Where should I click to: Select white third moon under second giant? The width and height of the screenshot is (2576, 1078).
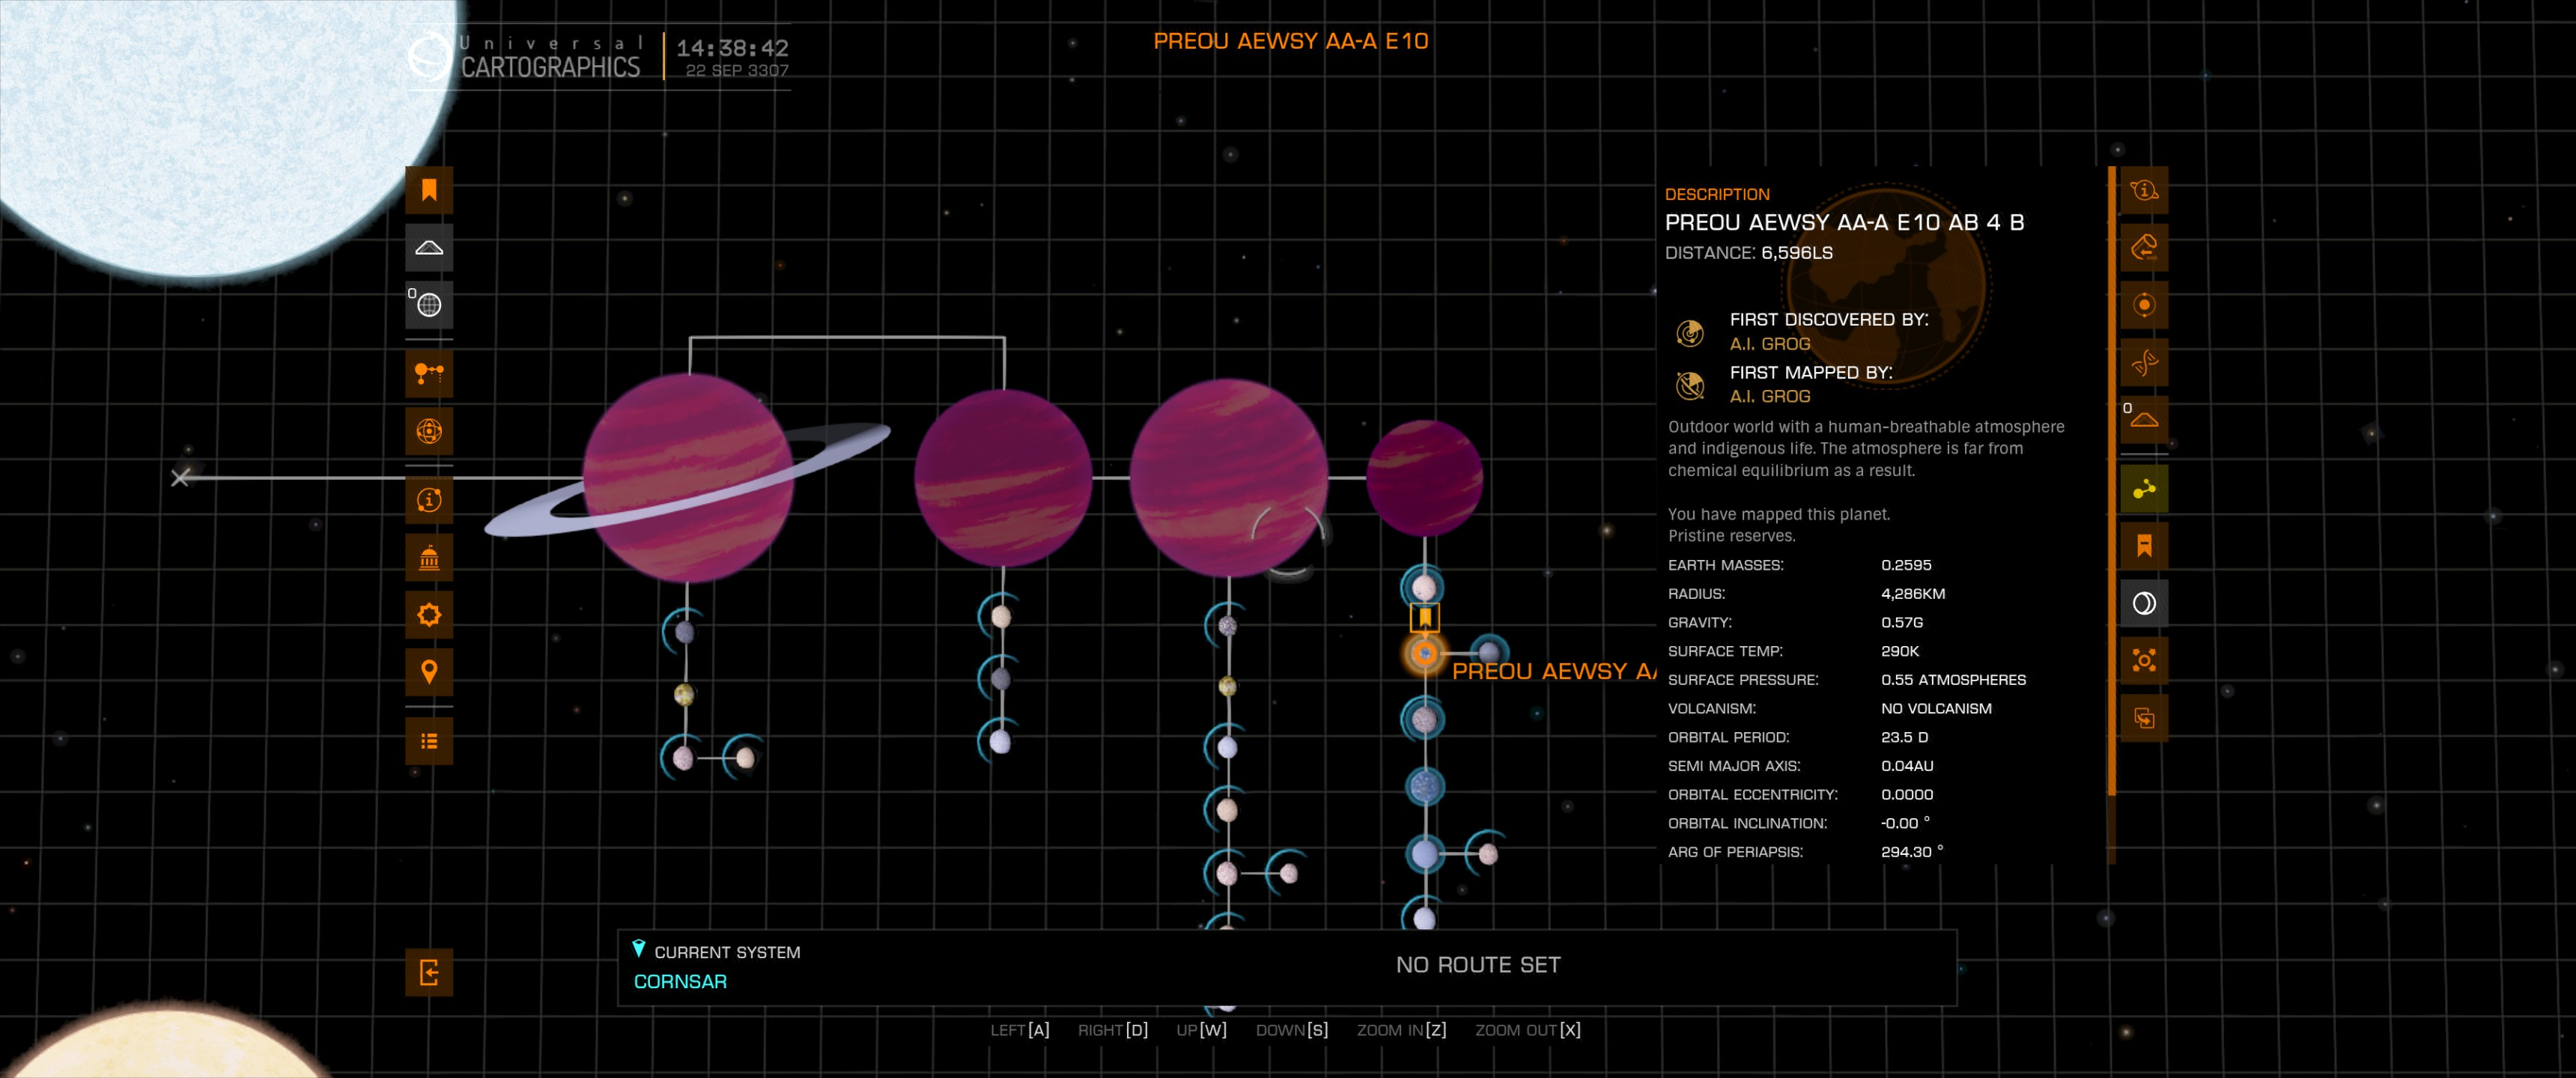[x=1000, y=741]
